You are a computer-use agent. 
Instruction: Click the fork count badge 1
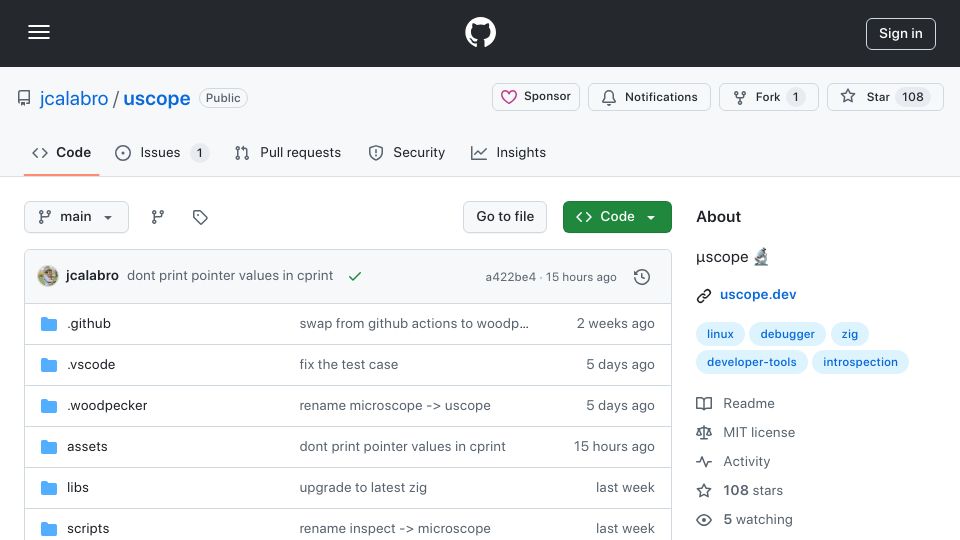[795, 97]
